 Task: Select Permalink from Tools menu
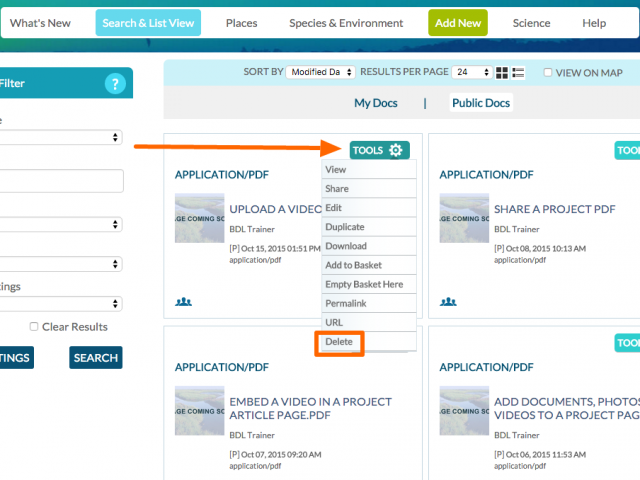click(x=369, y=304)
